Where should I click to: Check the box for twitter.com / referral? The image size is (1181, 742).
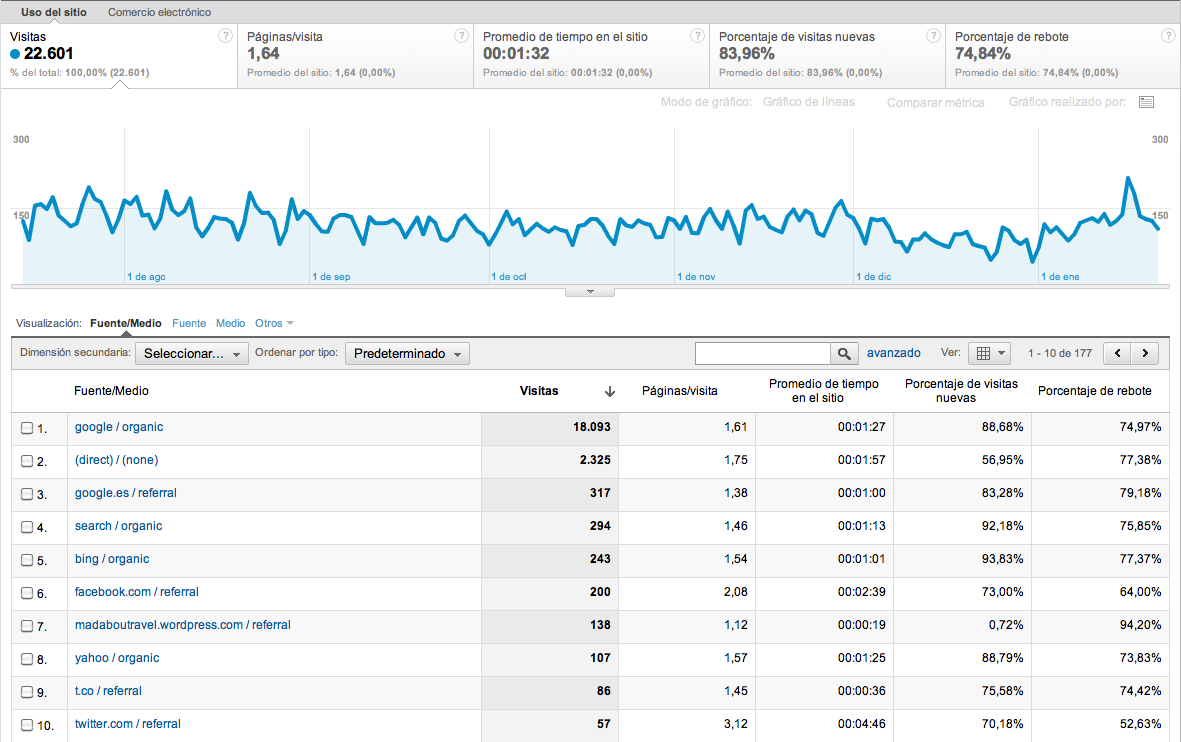(x=27, y=725)
